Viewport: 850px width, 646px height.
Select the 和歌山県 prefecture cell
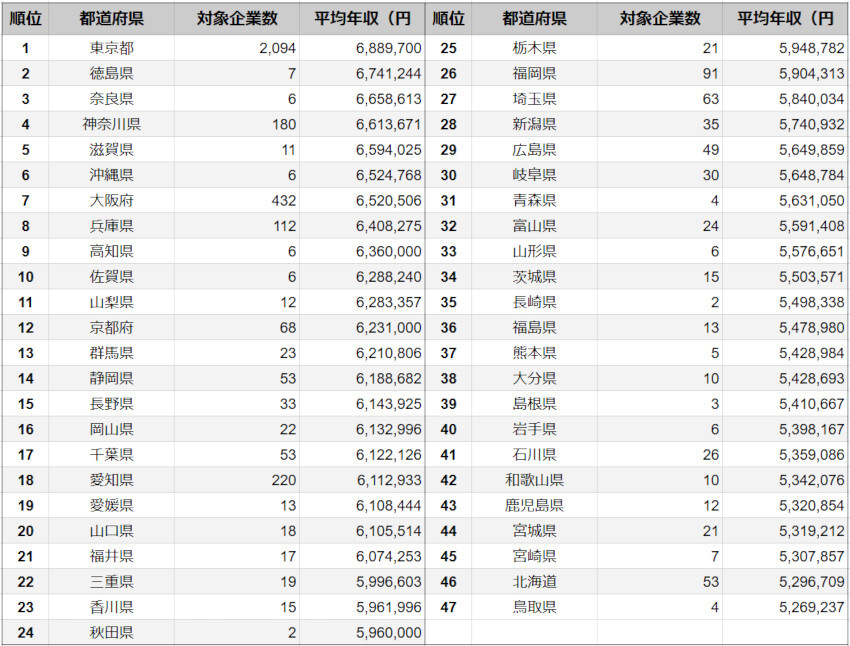point(534,480)
